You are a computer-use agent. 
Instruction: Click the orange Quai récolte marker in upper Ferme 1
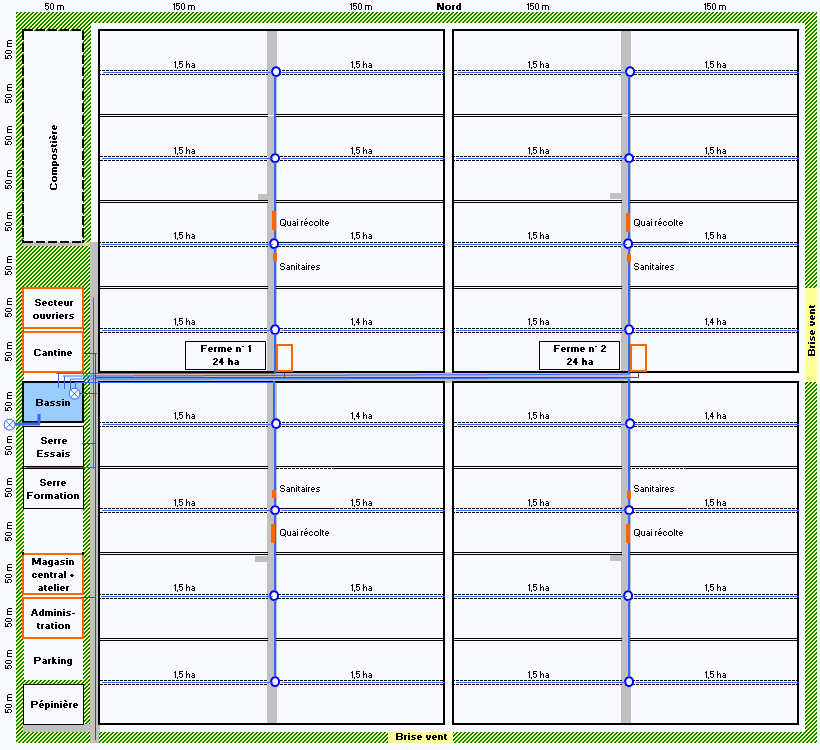tap(274, 220)
